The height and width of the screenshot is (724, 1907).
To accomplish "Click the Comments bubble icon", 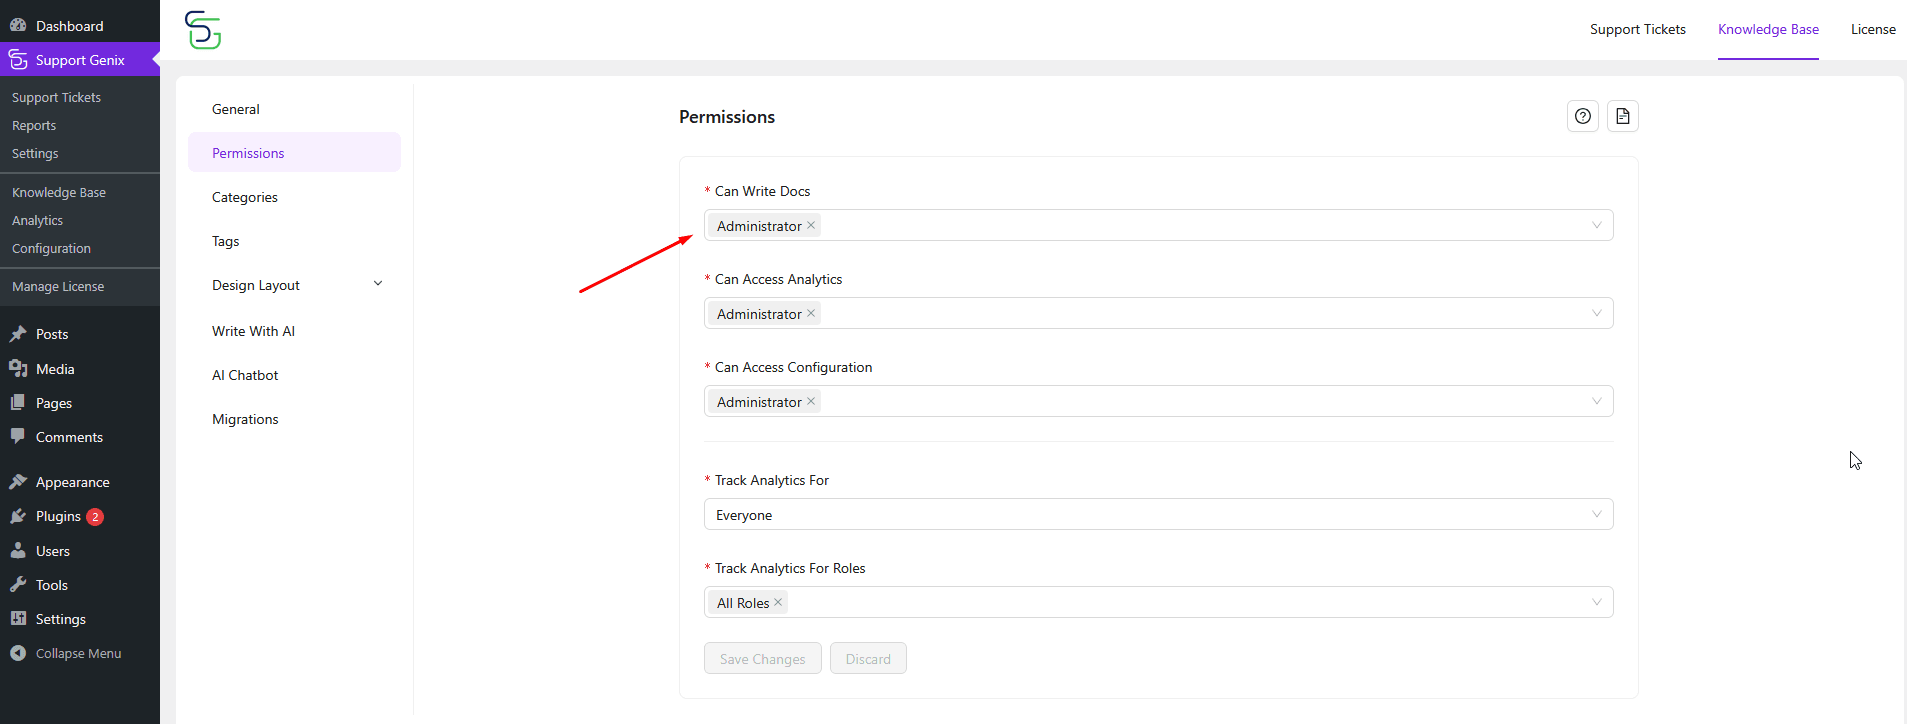I will coord(18,437).
